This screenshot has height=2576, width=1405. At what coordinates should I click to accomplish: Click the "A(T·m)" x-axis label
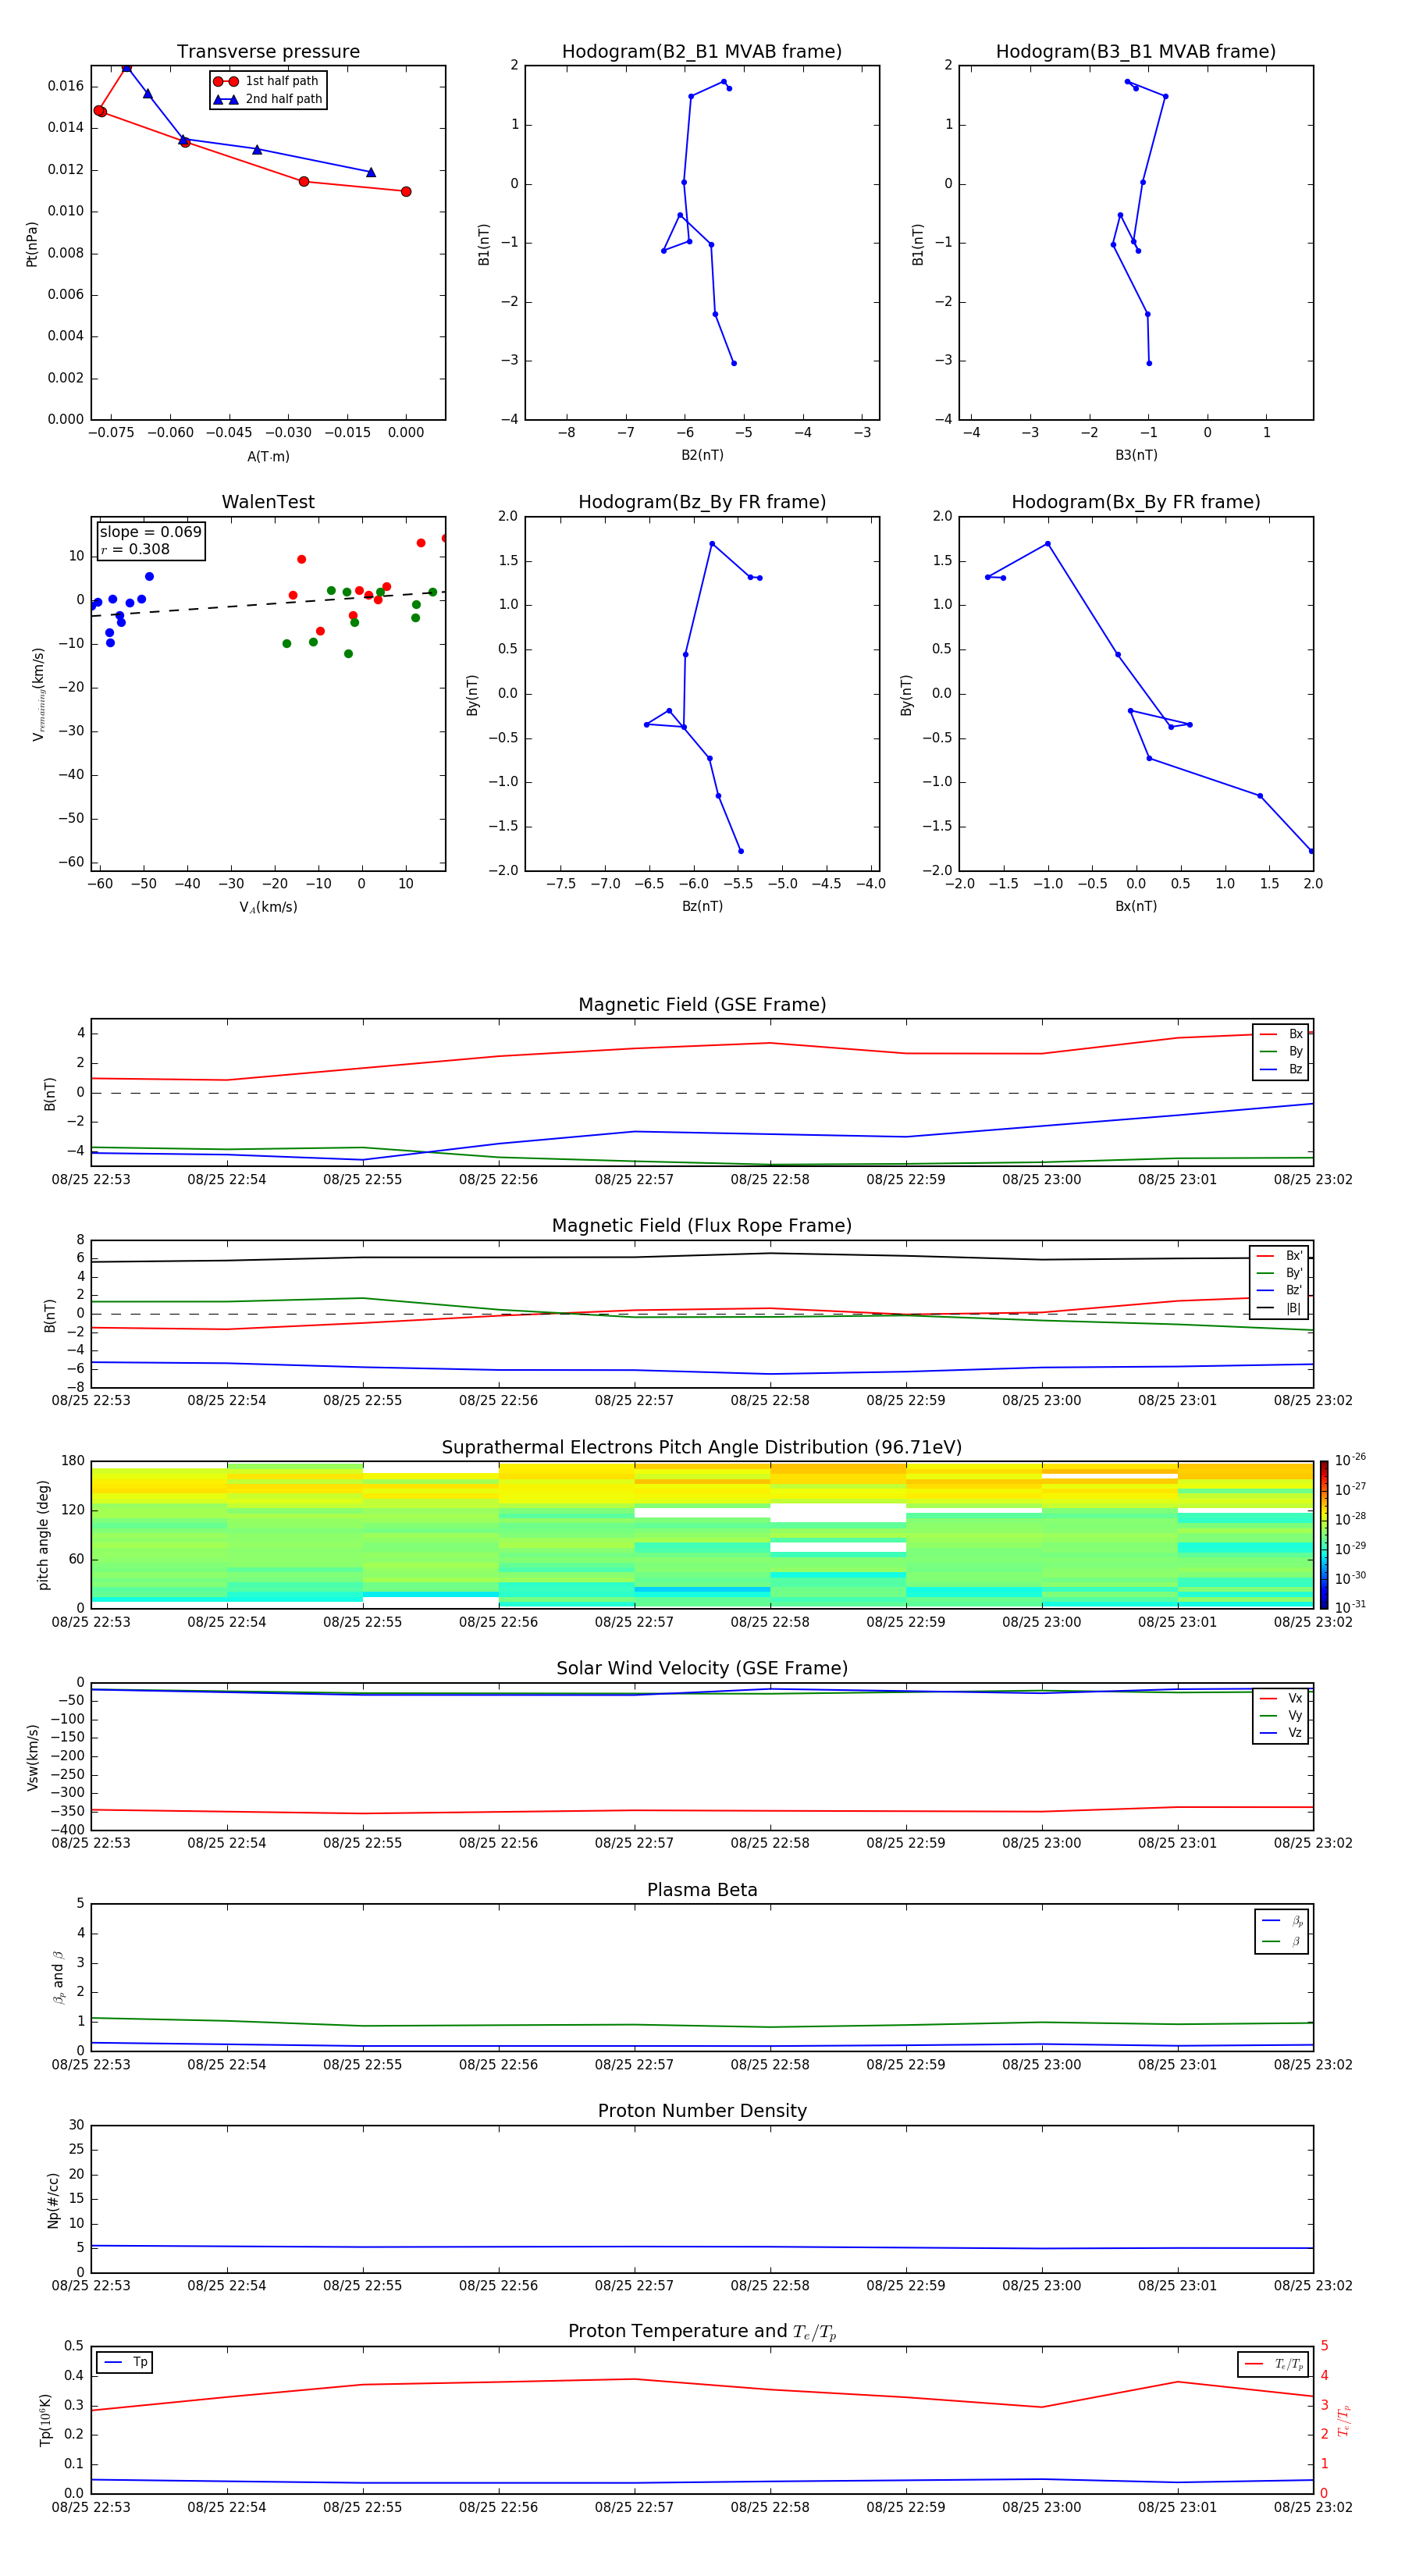[268, 456]
